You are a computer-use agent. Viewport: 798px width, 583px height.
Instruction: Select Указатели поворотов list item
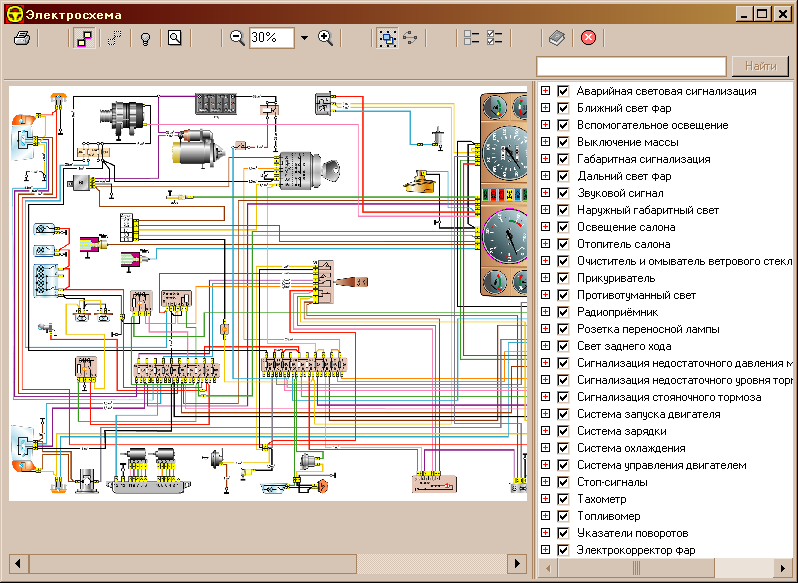632,533
